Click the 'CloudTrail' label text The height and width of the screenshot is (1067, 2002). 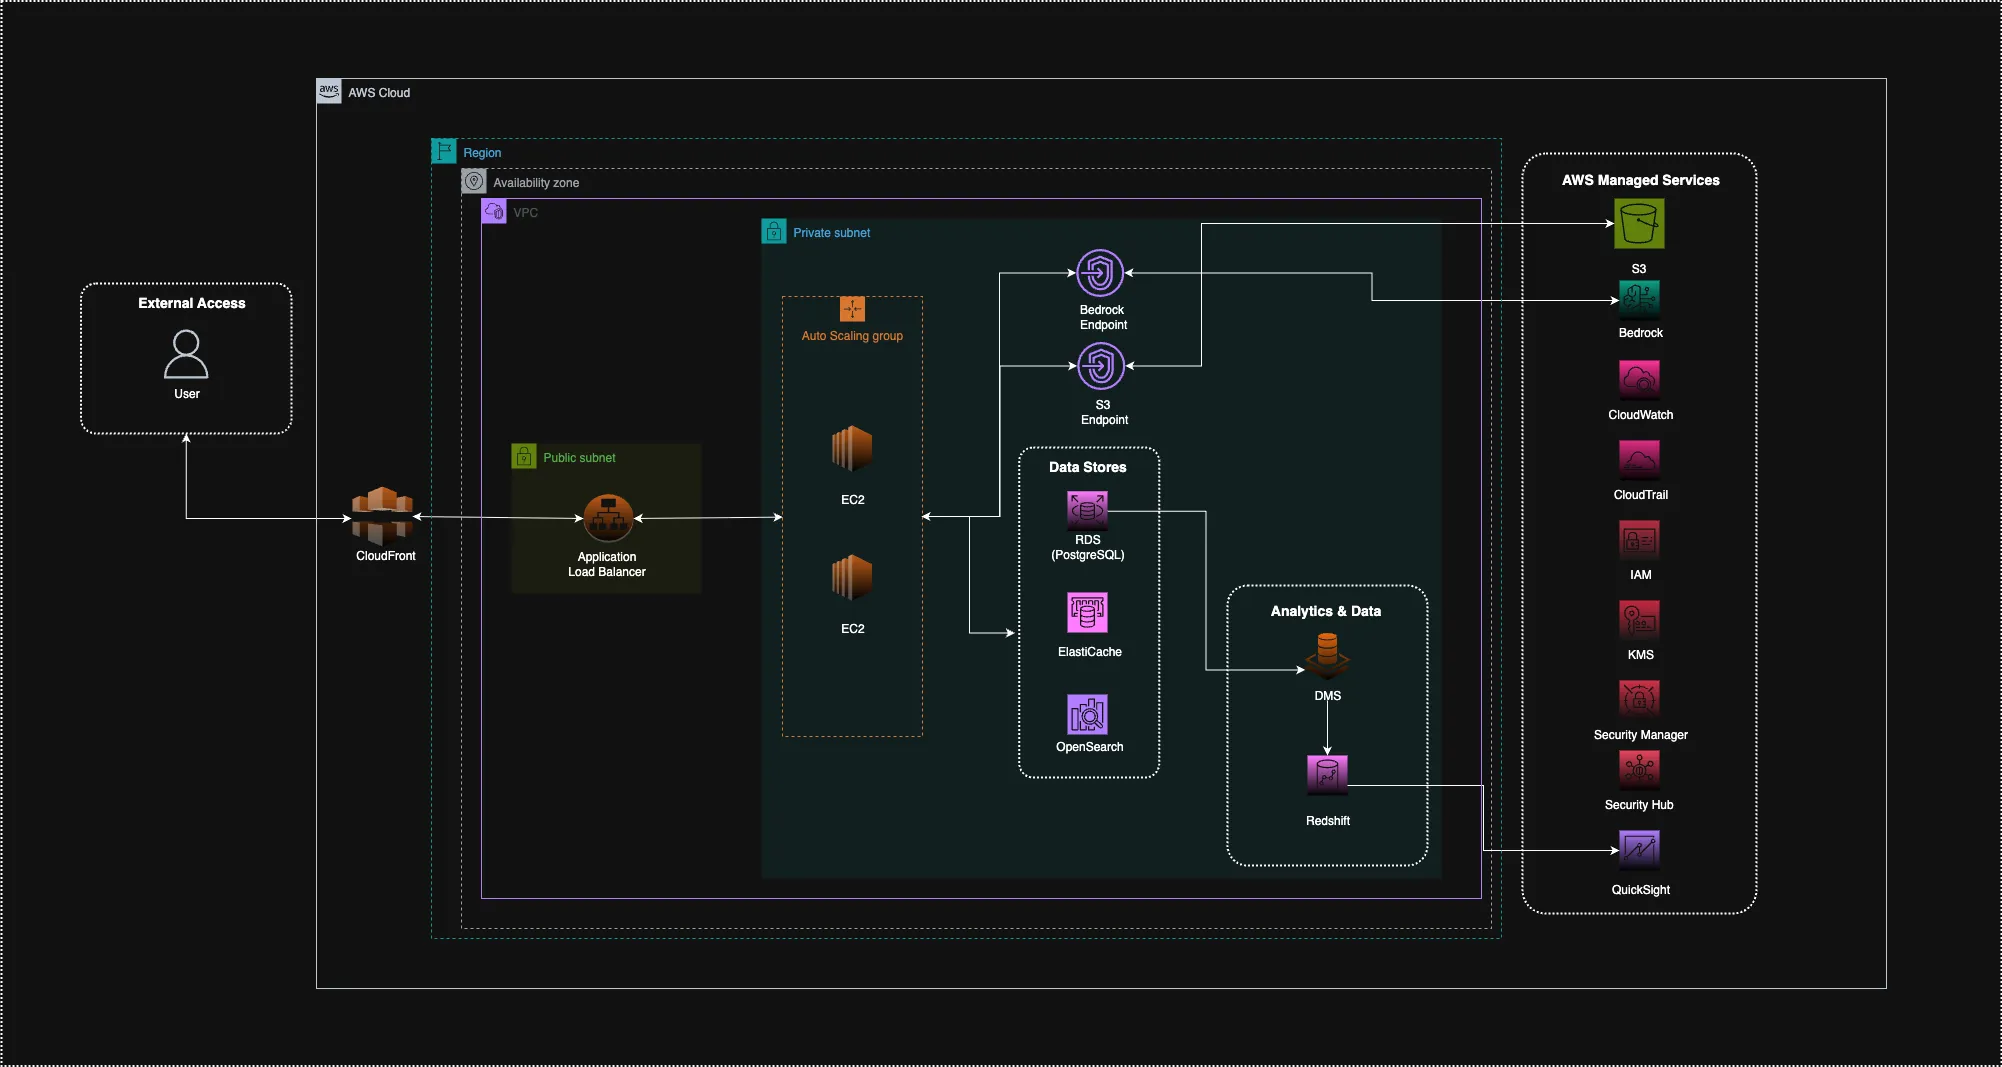(x=1640, y=495)
